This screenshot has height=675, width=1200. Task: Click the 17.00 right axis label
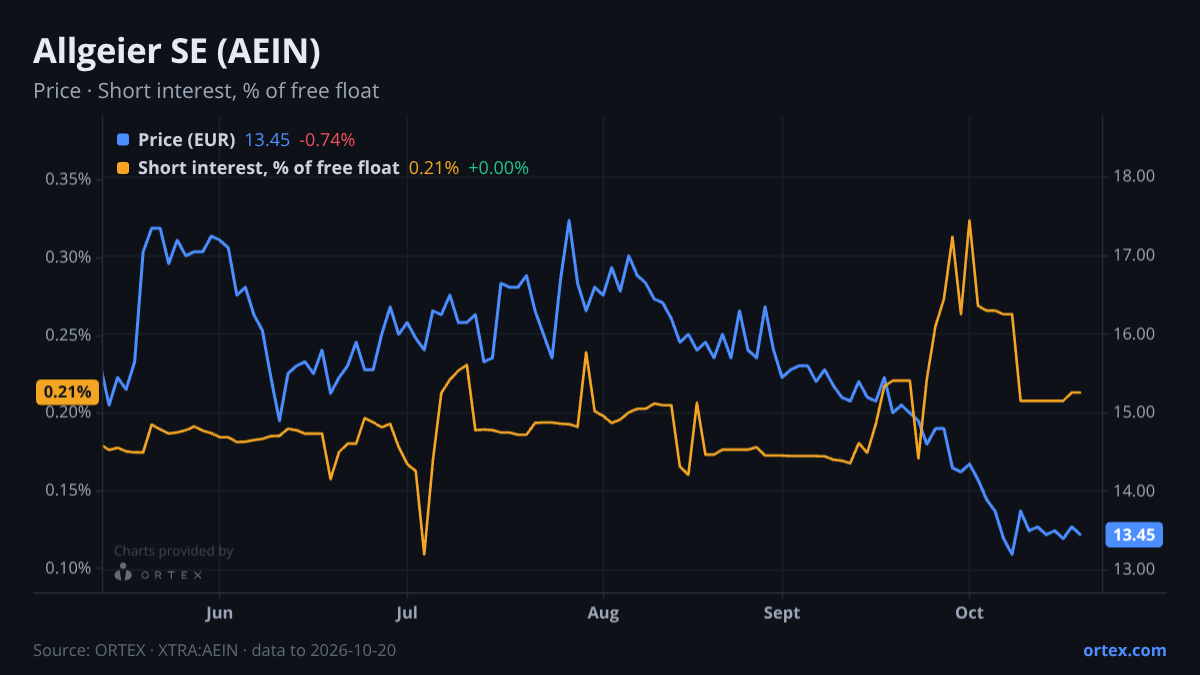click(1134, 256)
